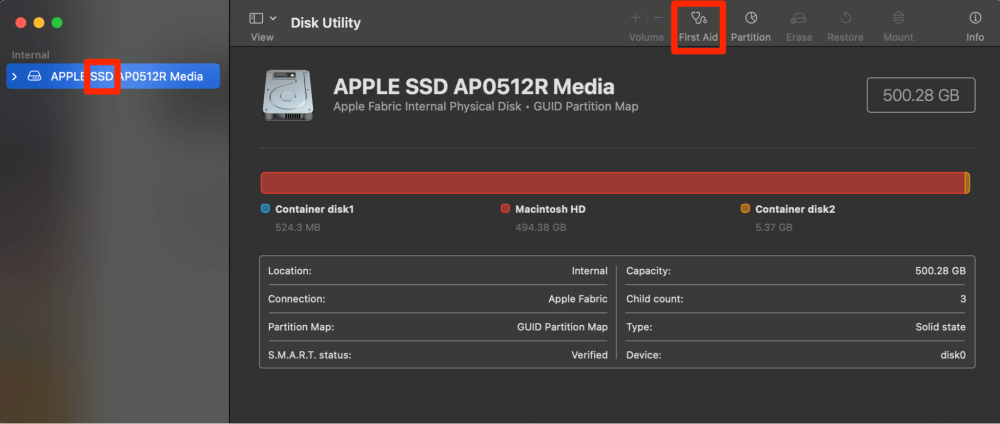The height and width of the screenshot is (424, 1000).
Task: Expand APPLE SSD AP0512R Media in sidebar
Action: point(15,77)
